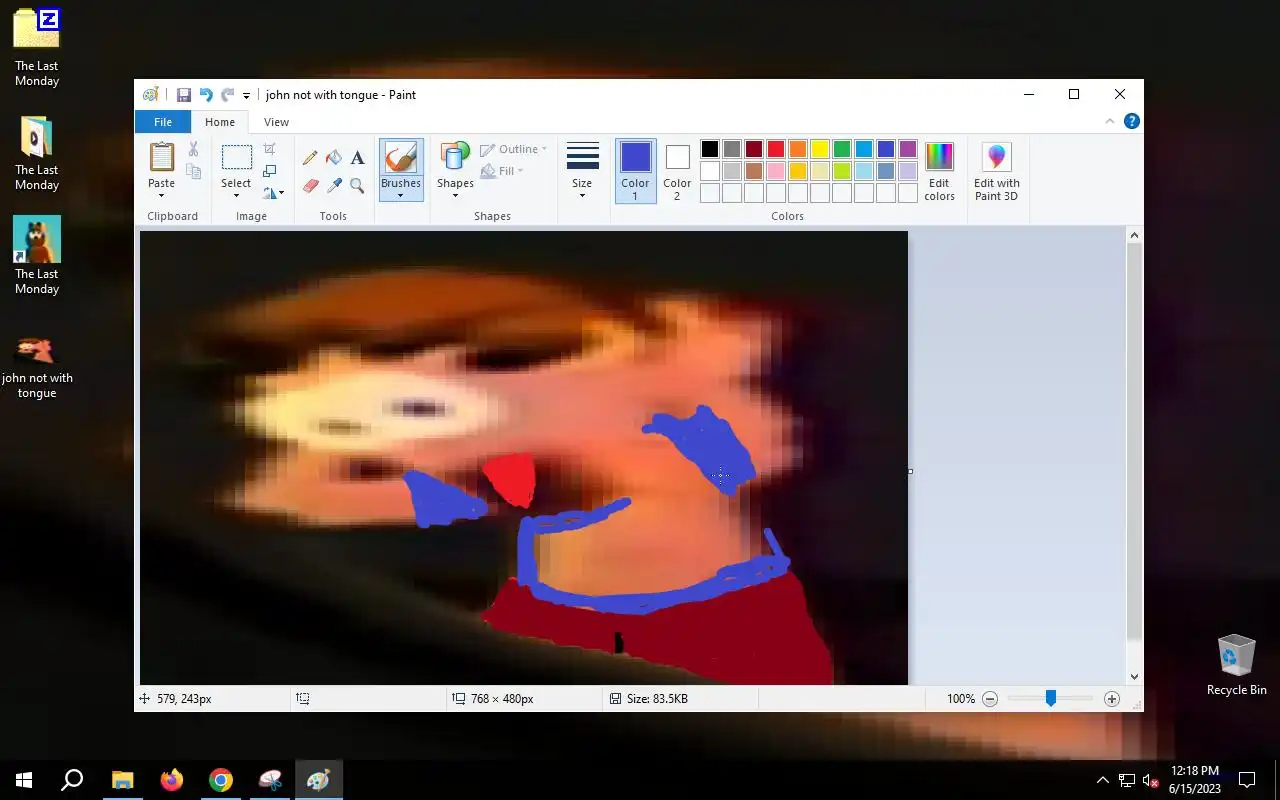Select the Magnifier tool
Viewport: 1280px width, 800px height.
[x=358, y=186]
